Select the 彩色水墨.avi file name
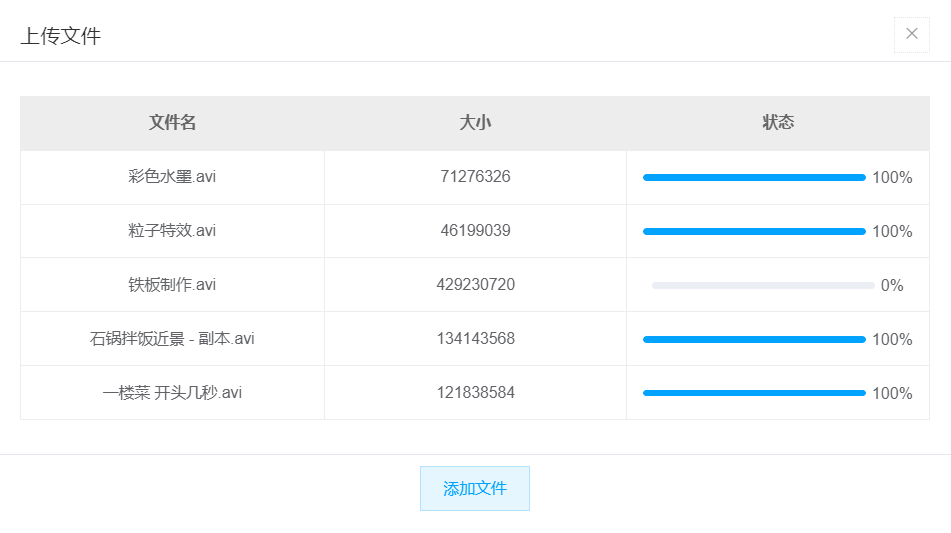This screenshot has height=533, width=951. click(x=172, y=176)
